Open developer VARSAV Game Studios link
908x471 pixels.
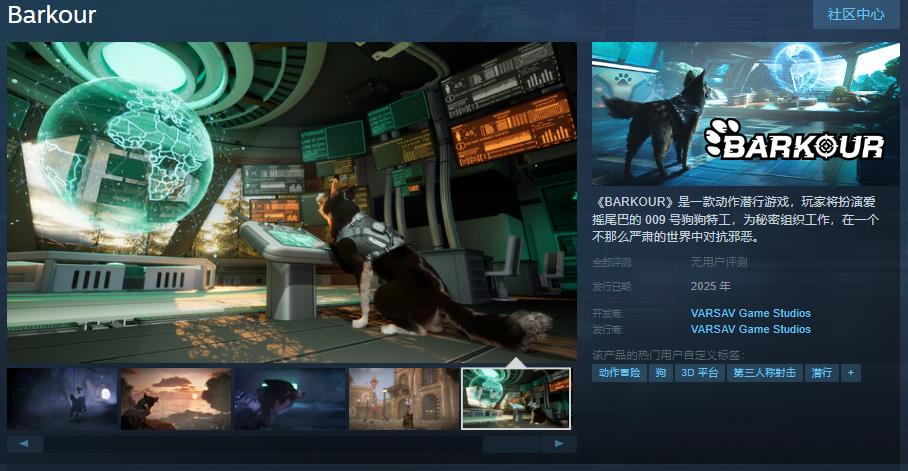coord(750,313)
